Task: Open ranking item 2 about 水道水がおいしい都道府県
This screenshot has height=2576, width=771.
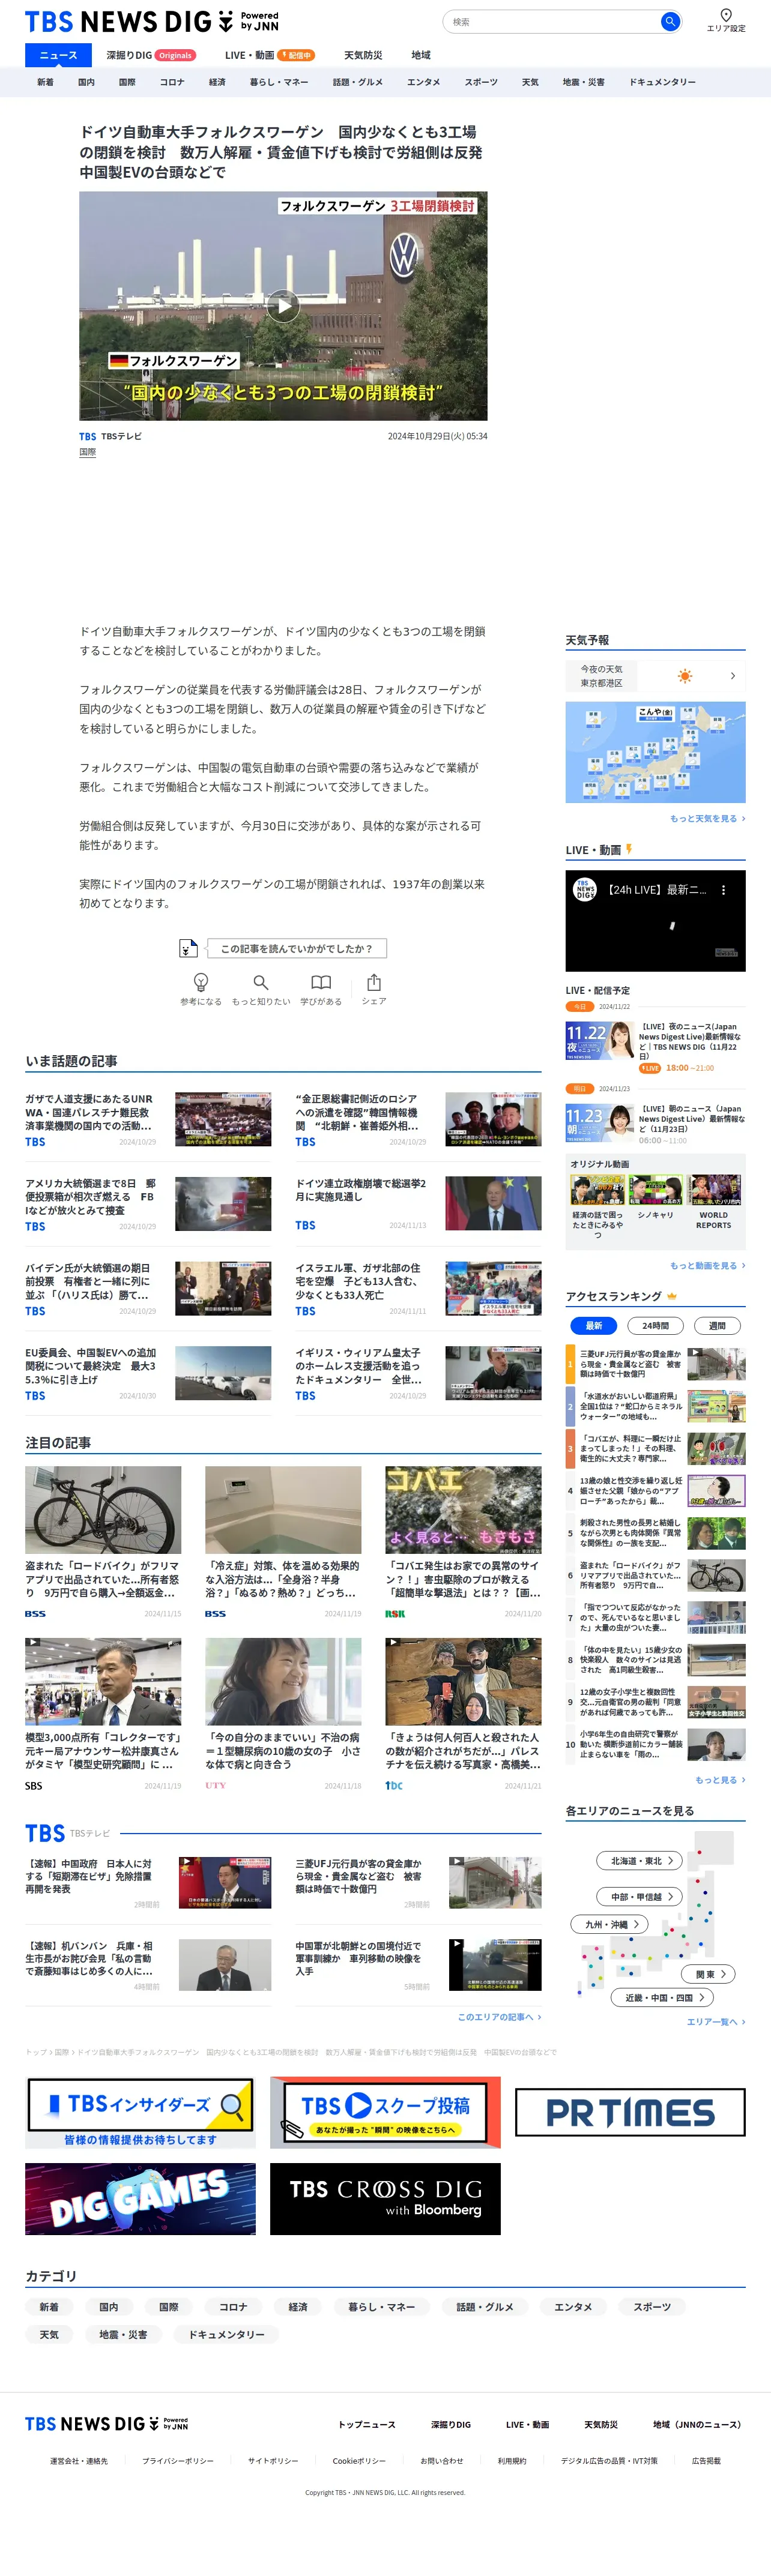Action: [656, 1406]
